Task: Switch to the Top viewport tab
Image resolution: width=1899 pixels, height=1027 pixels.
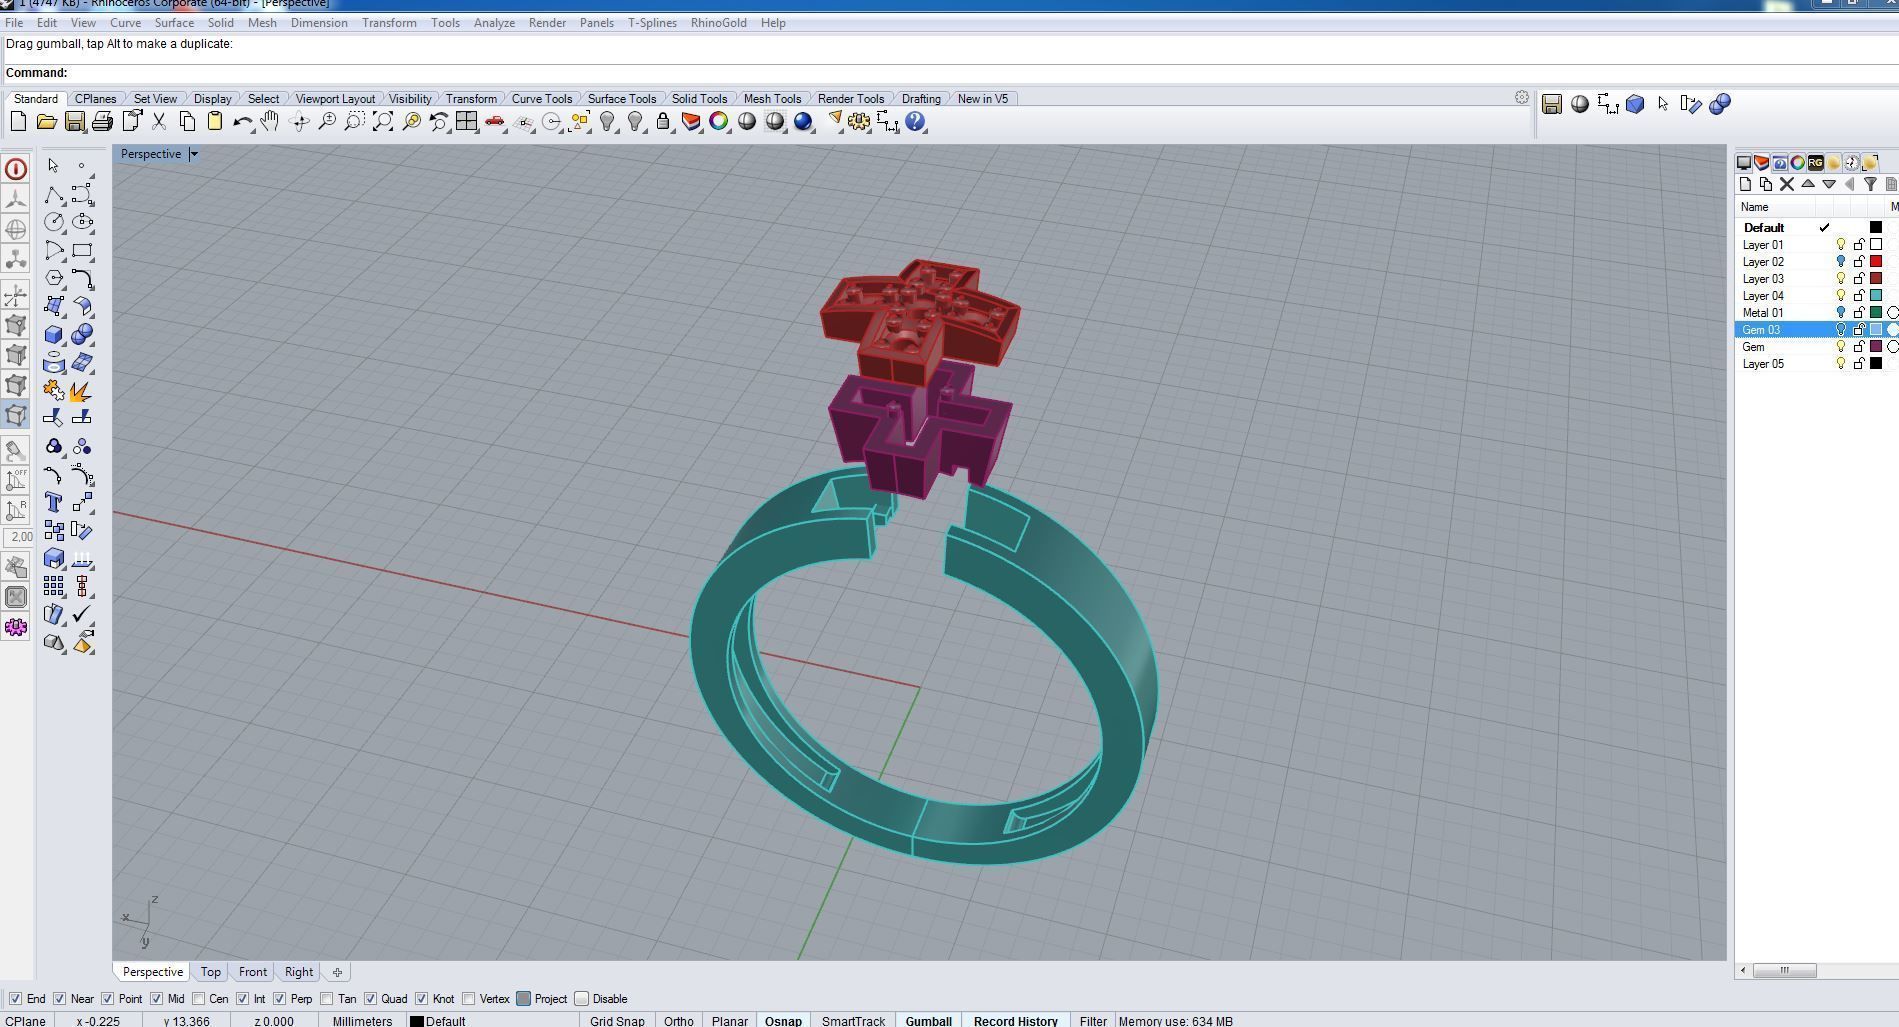Action: [210, 972]
